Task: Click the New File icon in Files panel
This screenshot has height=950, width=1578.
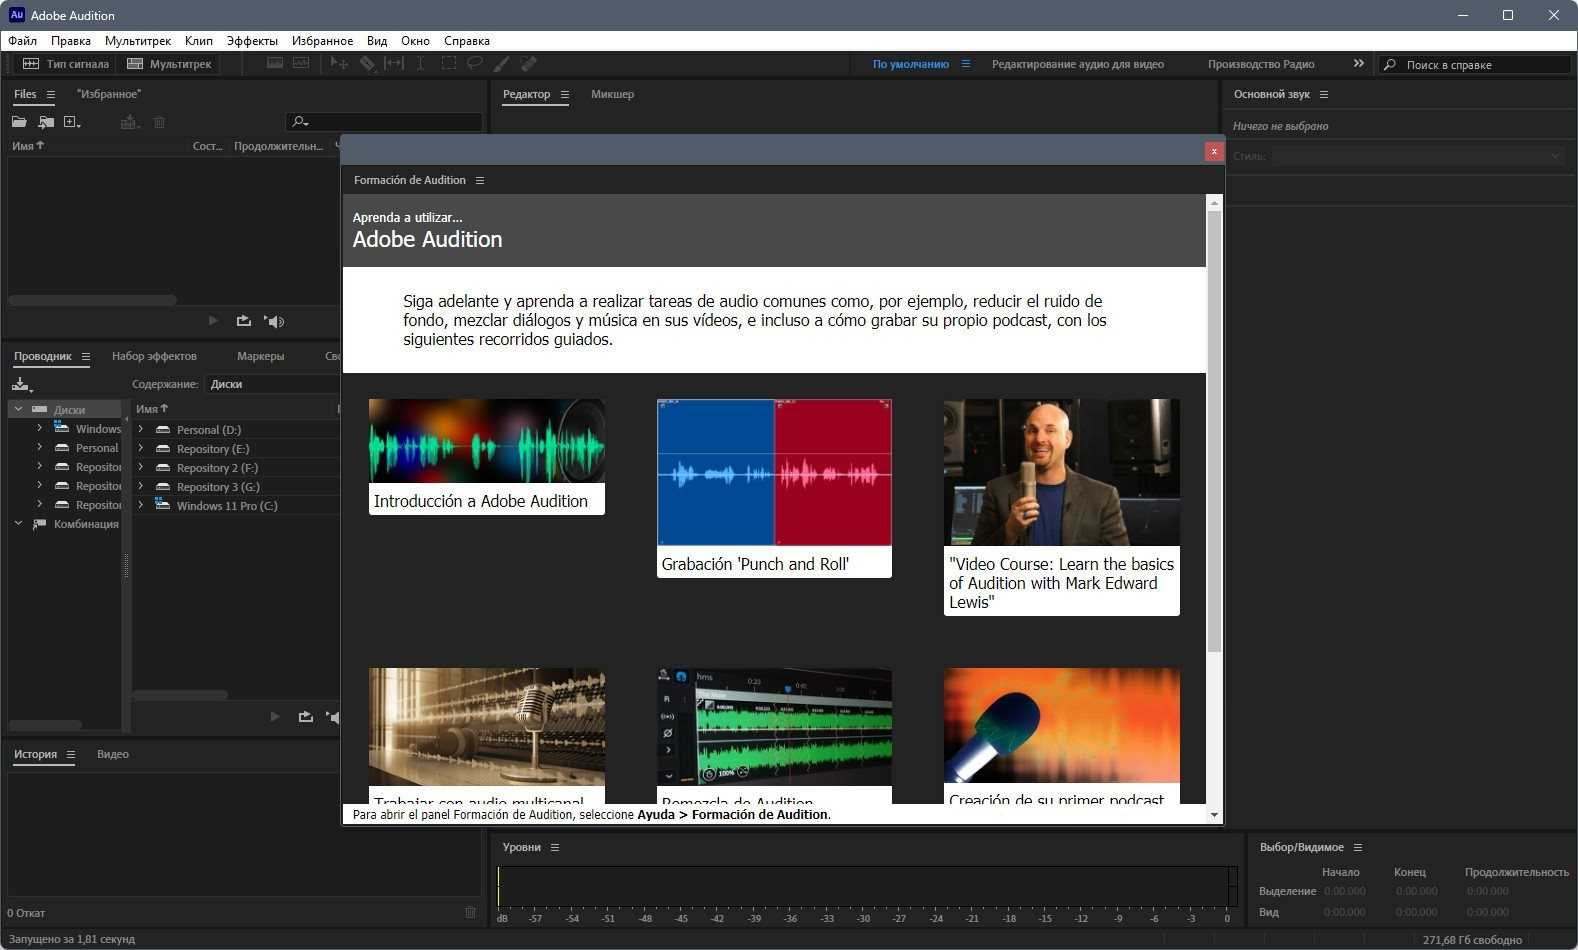Action: 72,122
